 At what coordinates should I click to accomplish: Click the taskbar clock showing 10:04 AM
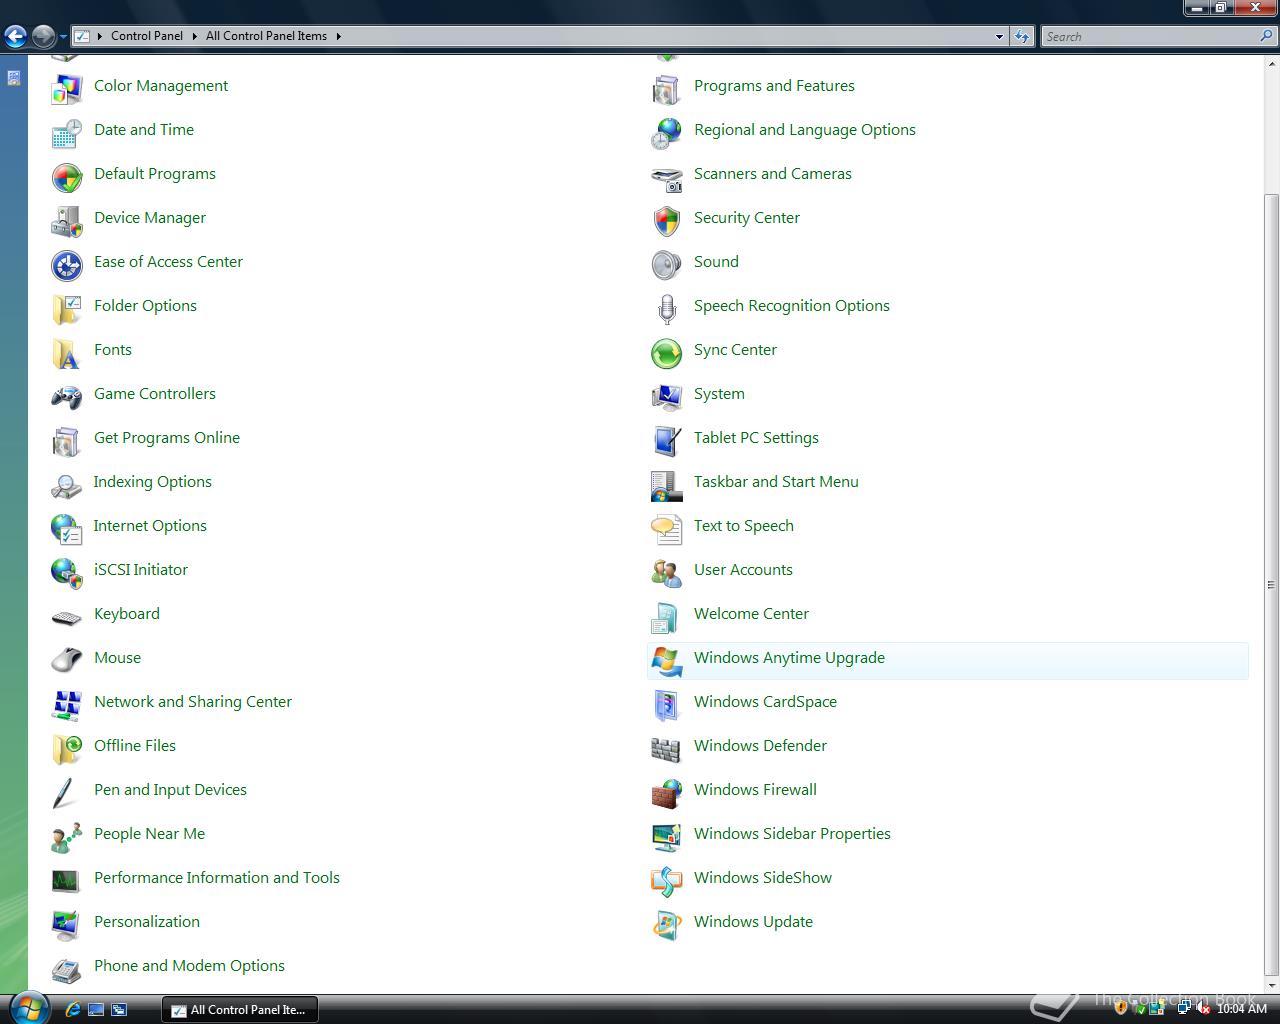click(1241, 1009)
